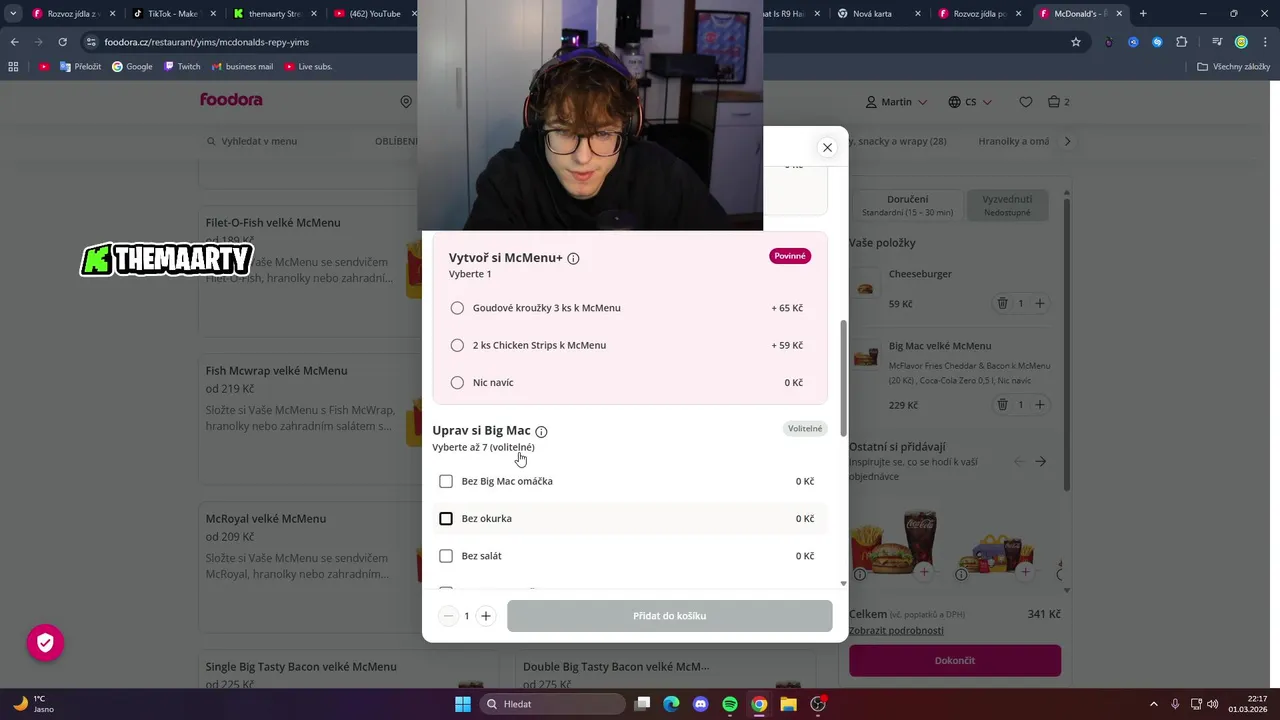Click Vyhledat v menu search field
Image resolution: width=1280 pixels, height=720 pixels.
[260, 141]
